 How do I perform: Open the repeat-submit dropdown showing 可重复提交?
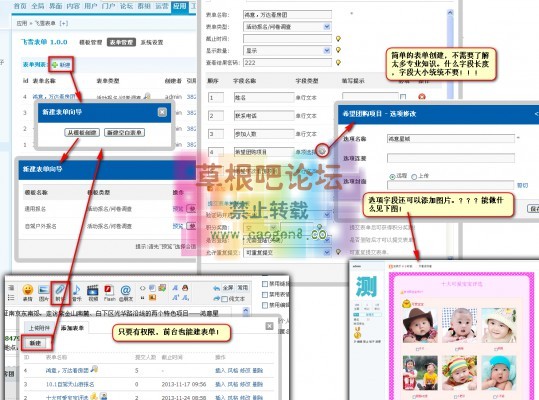tap(287, 252)
